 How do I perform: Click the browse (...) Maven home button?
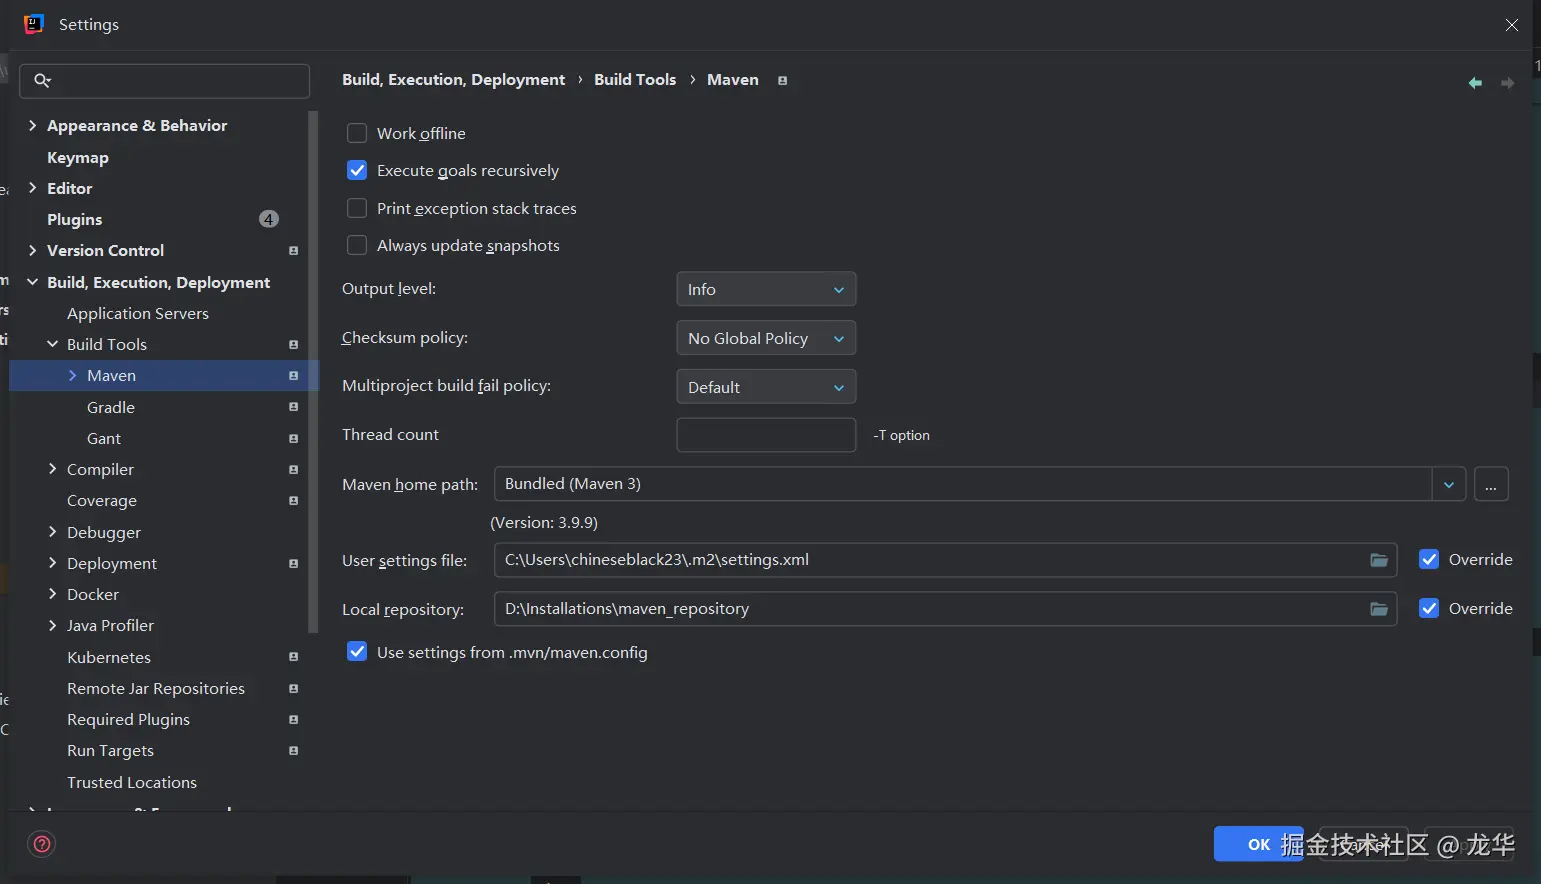pyautogui.click(x=1491, y=485)
